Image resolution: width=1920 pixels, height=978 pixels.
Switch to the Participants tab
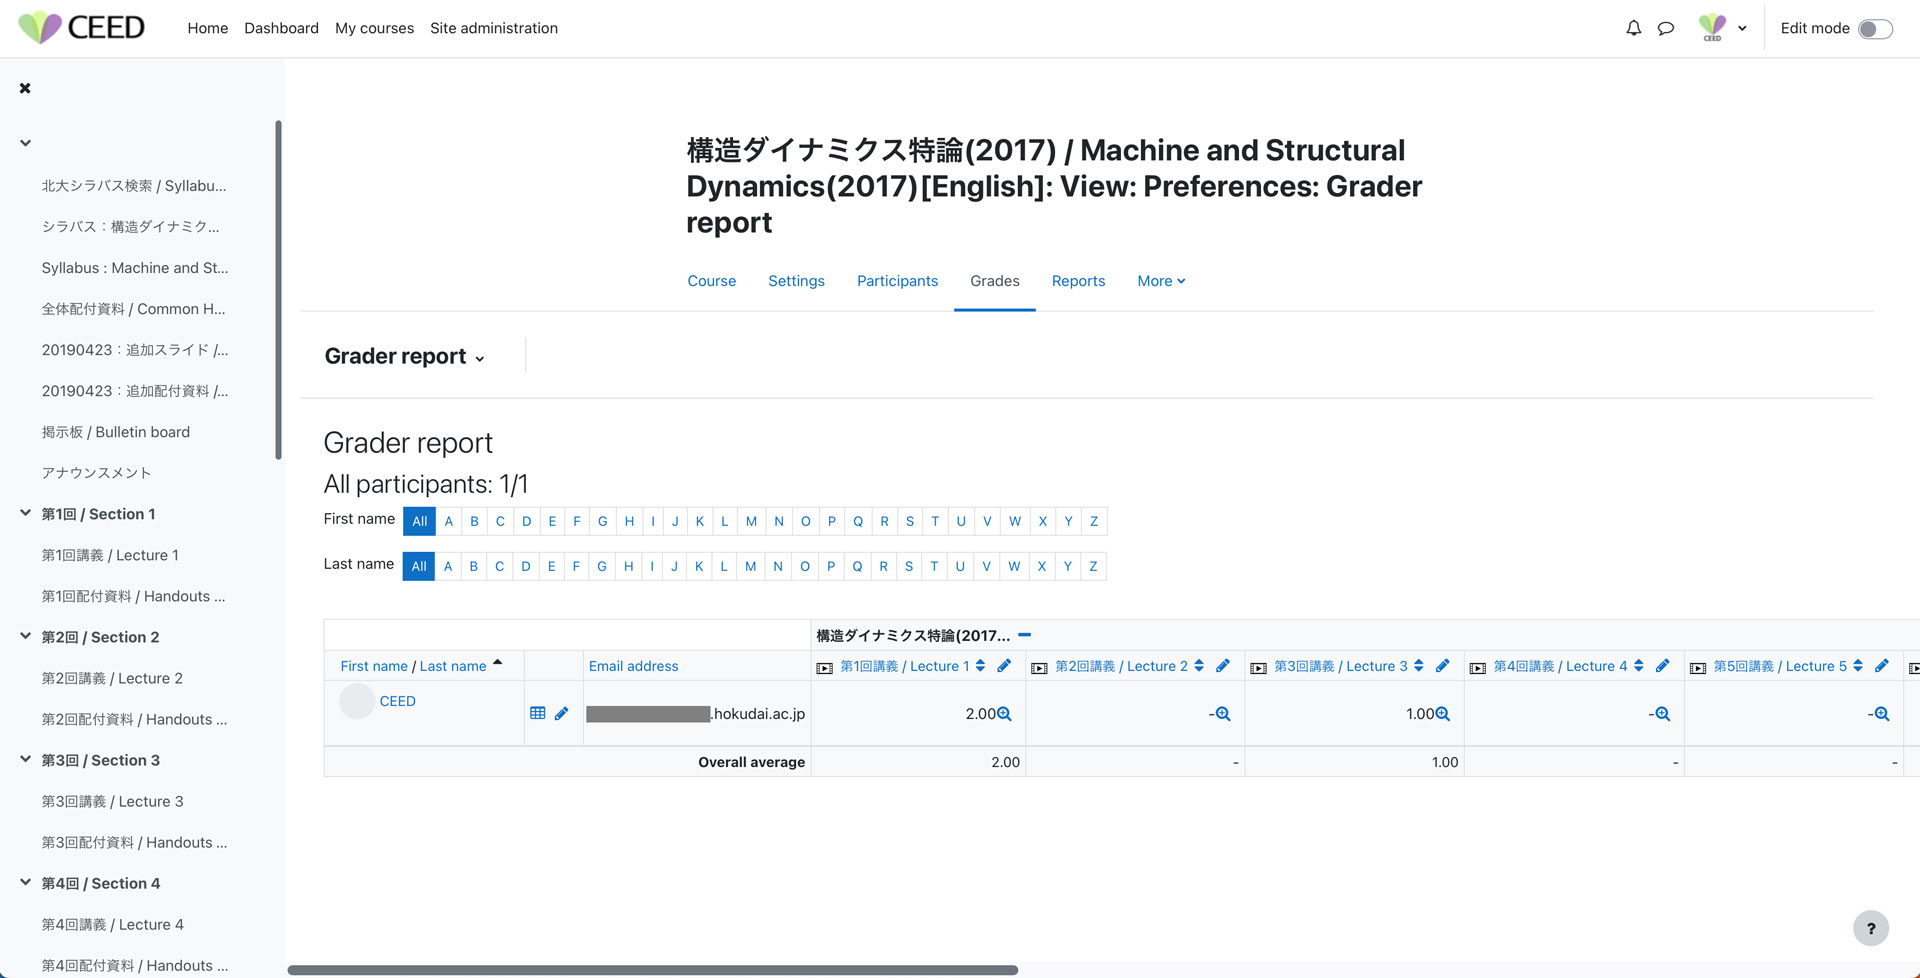(897, 281)
